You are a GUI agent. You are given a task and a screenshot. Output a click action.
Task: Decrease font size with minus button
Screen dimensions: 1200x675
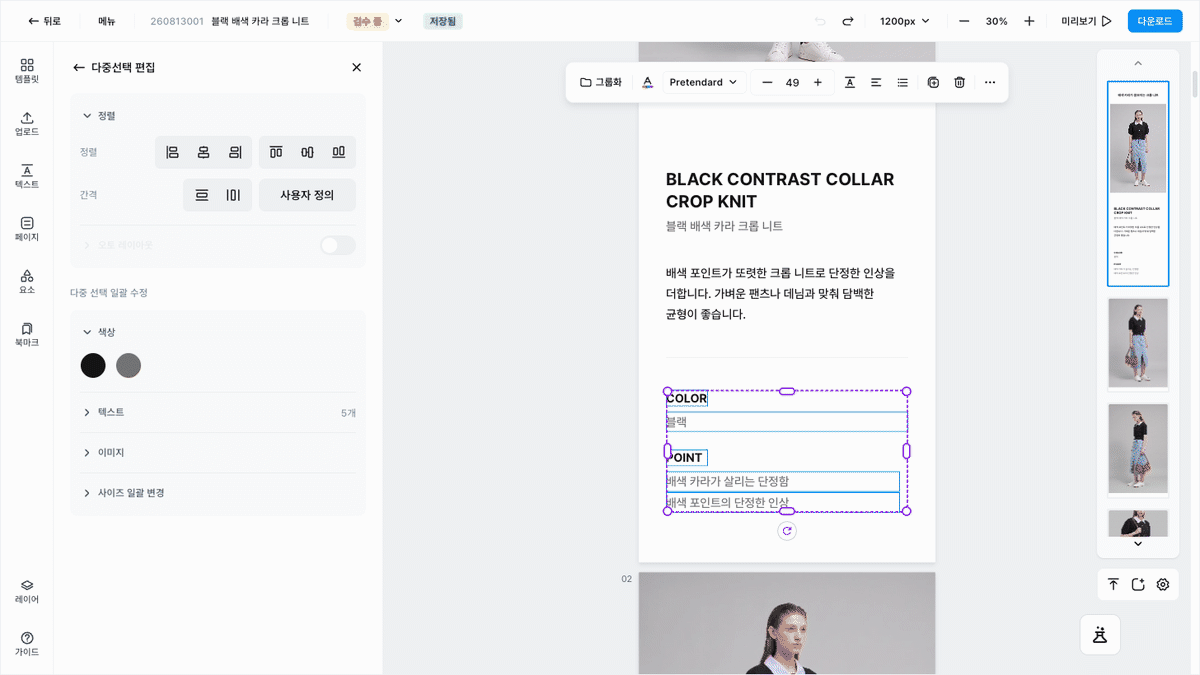pos(767,82)
